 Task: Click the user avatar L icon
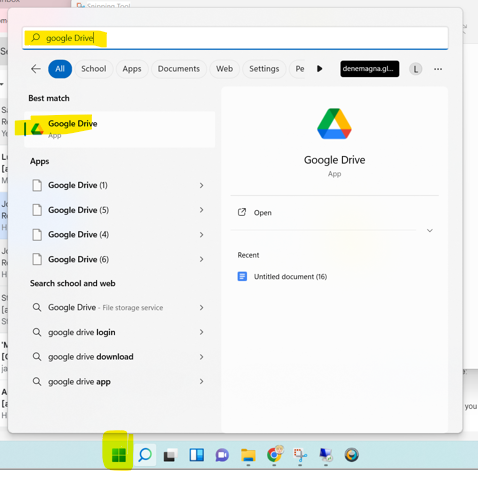[x=416, y=69]
